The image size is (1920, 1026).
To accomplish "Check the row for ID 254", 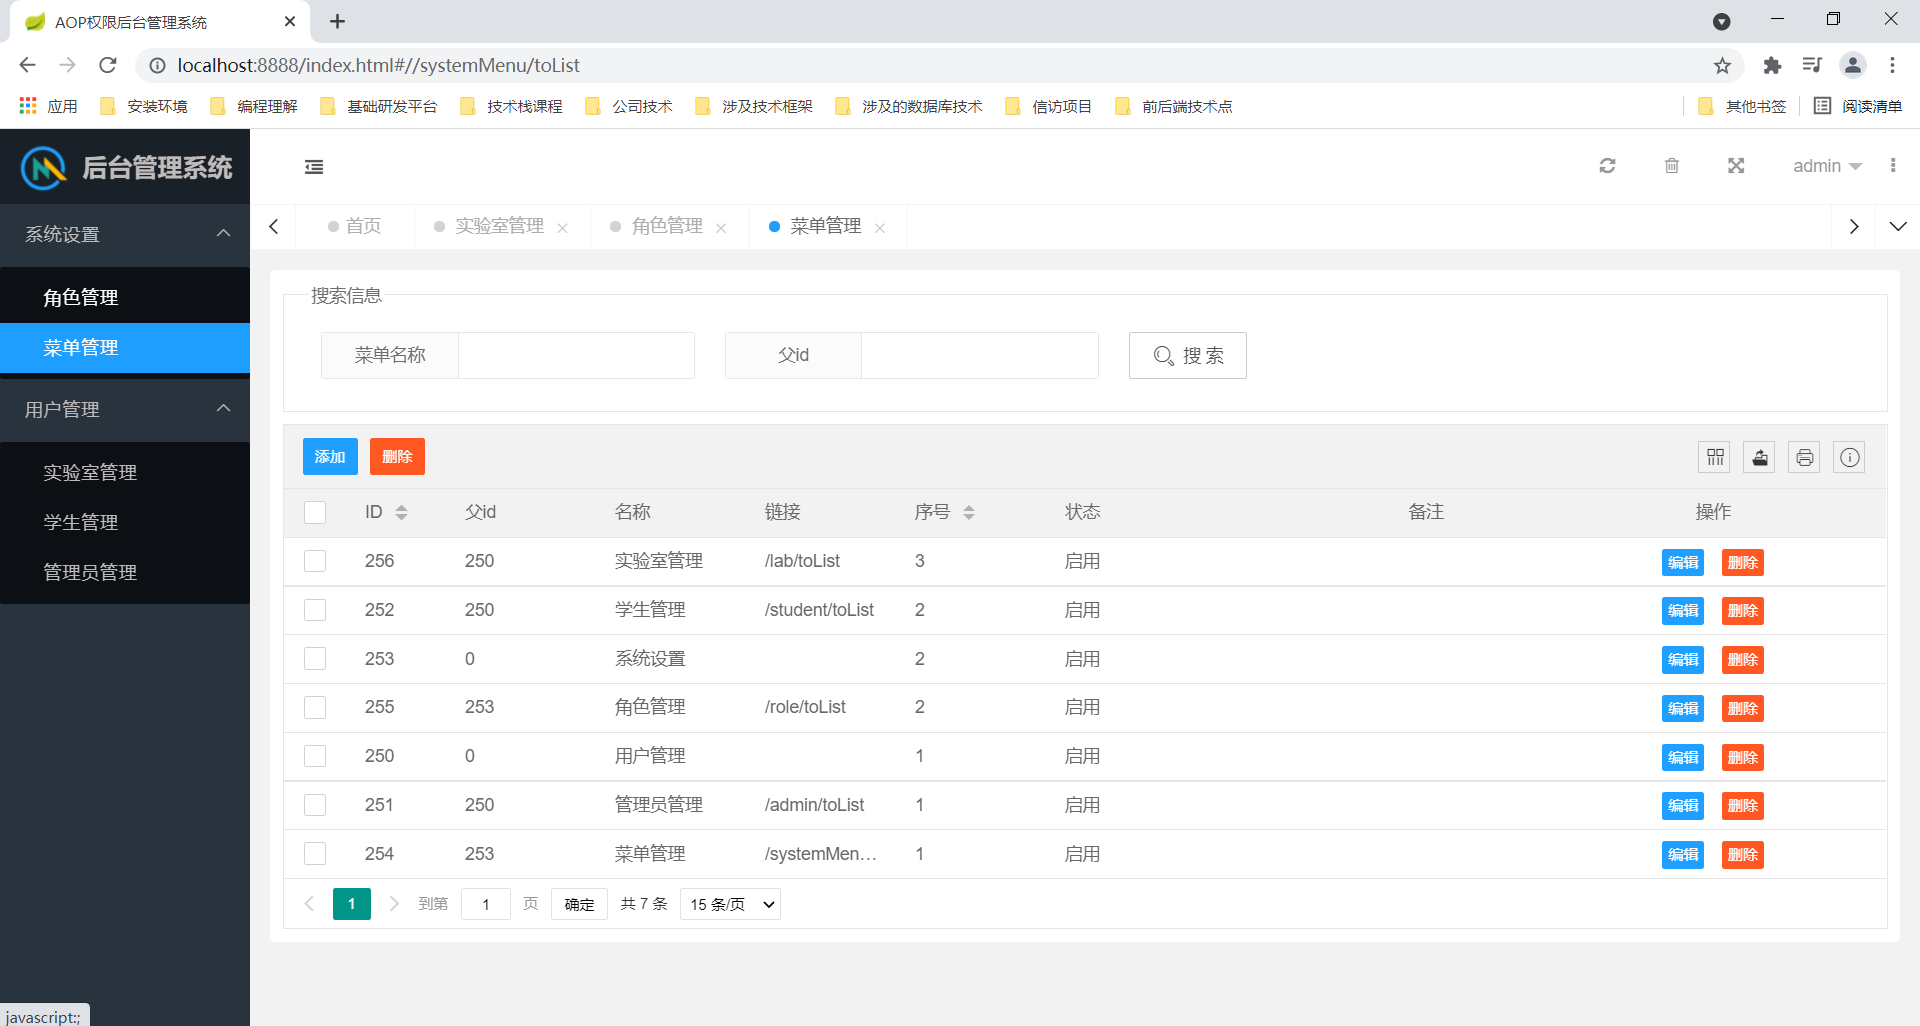I will [315, 854].
